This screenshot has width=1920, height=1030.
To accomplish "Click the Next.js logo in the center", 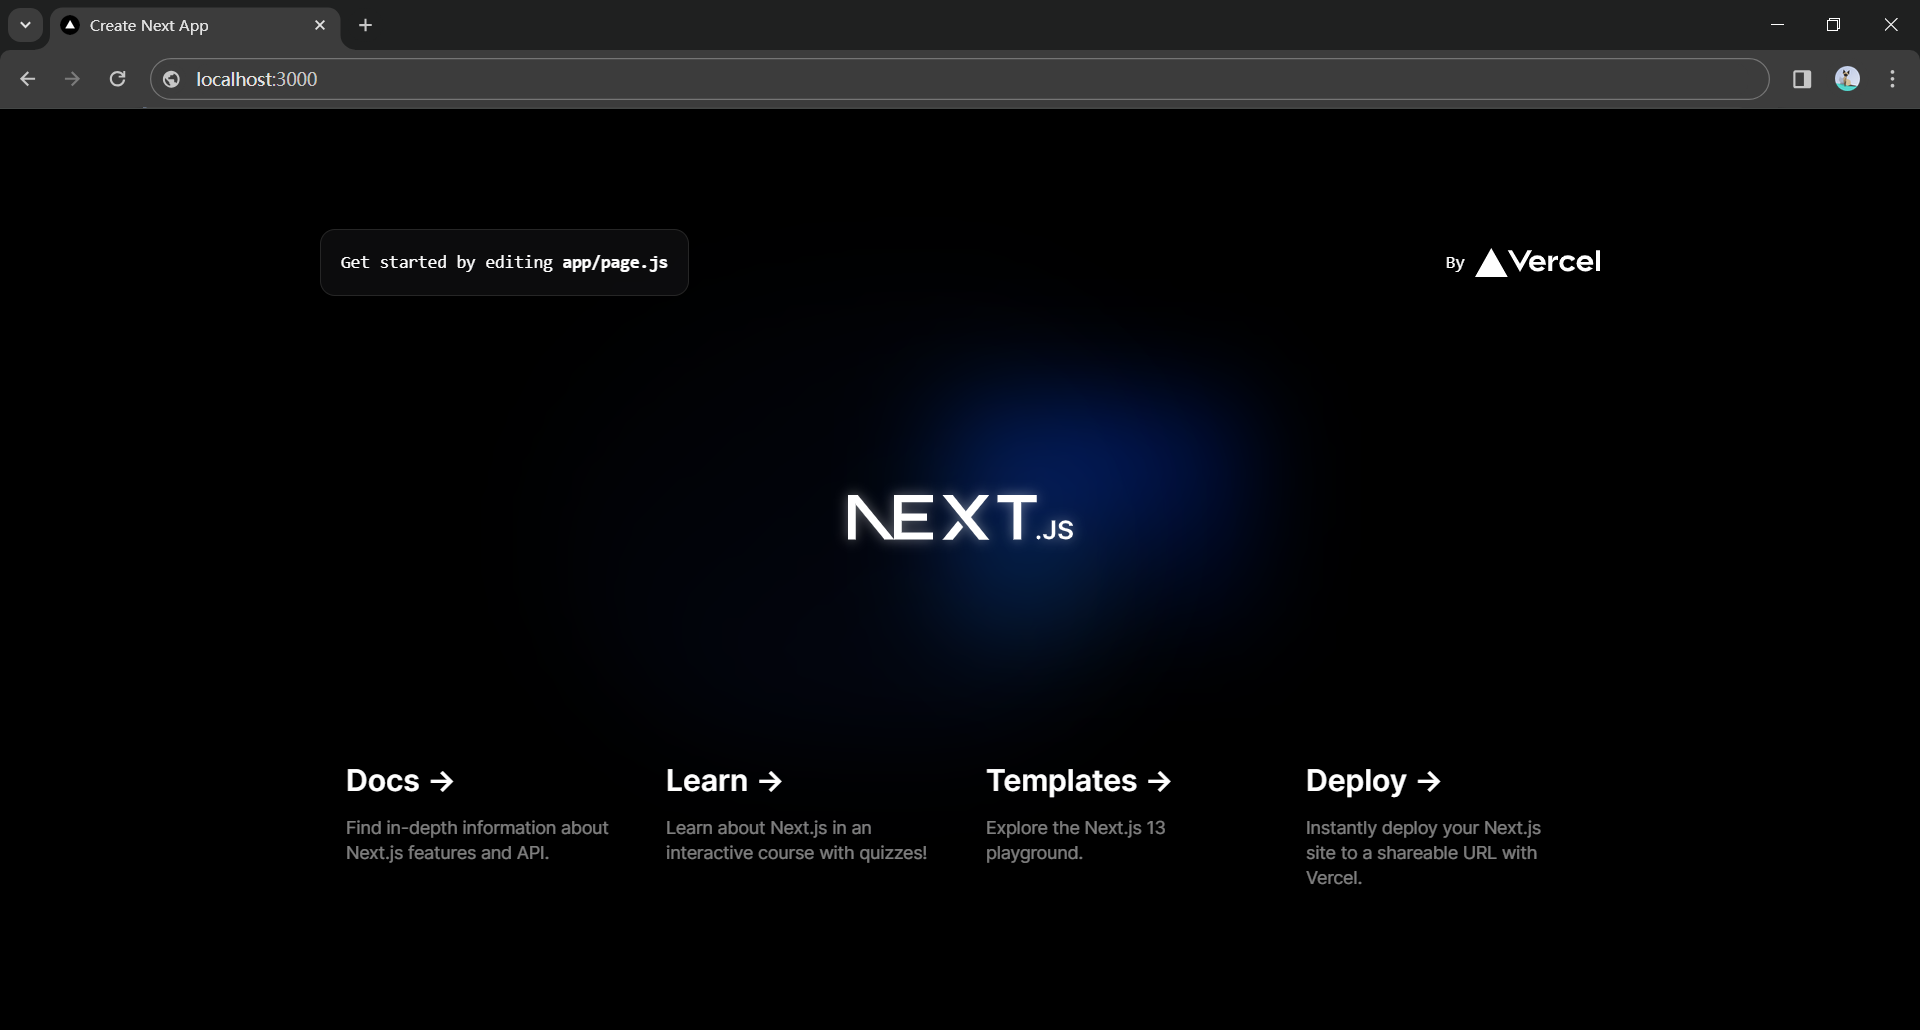I will (x=960, y=518).
